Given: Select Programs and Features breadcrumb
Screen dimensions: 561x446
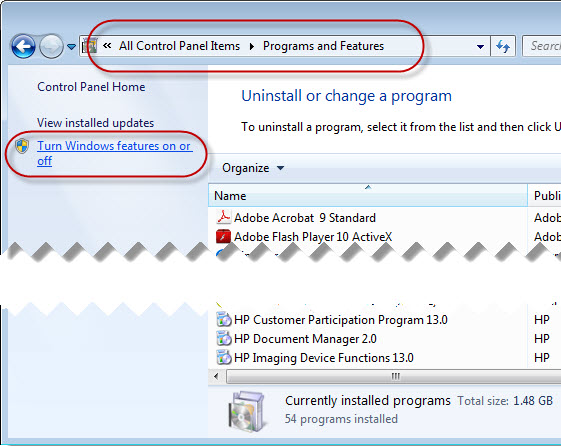Looking at the screenshot, I should pos(323,46).
